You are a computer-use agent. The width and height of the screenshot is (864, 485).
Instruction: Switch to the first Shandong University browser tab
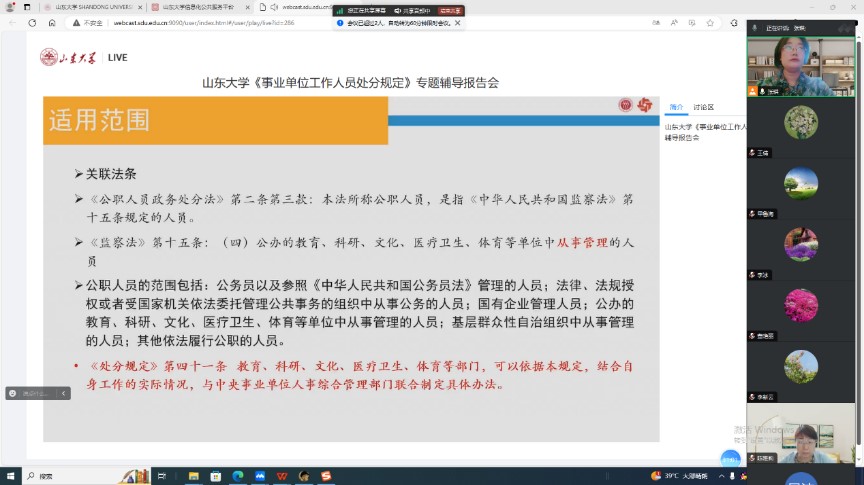point(88,7)
